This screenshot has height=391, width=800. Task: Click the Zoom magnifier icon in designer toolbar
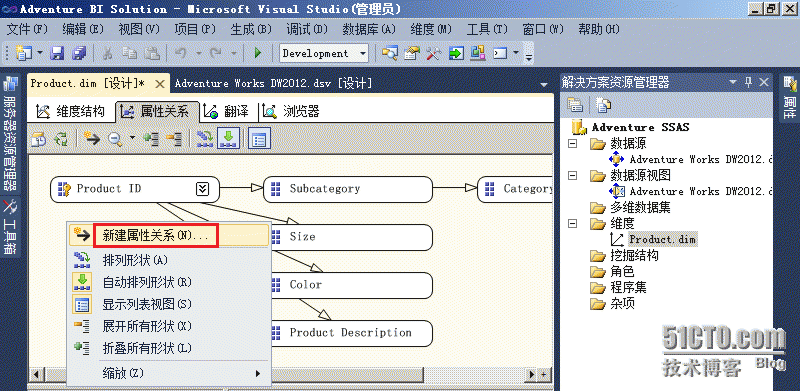click(115, 138)
